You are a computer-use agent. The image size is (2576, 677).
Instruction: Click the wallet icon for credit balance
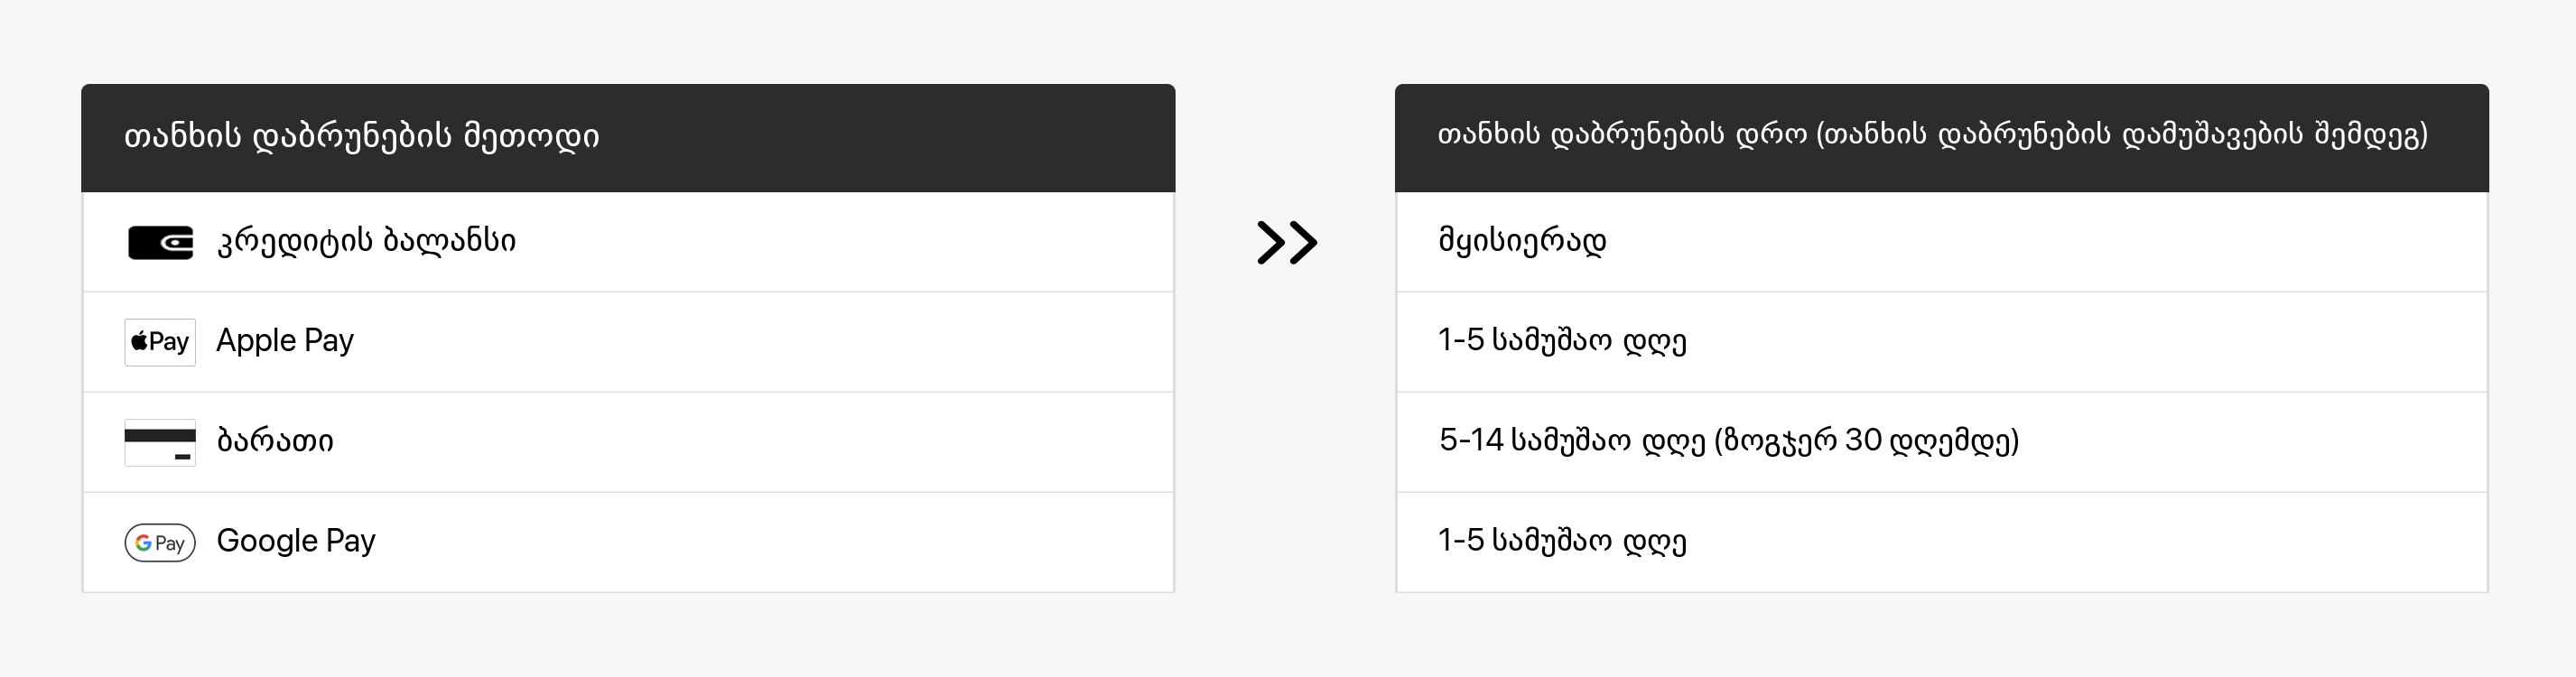pyautogui.click(x=160, y=242)
